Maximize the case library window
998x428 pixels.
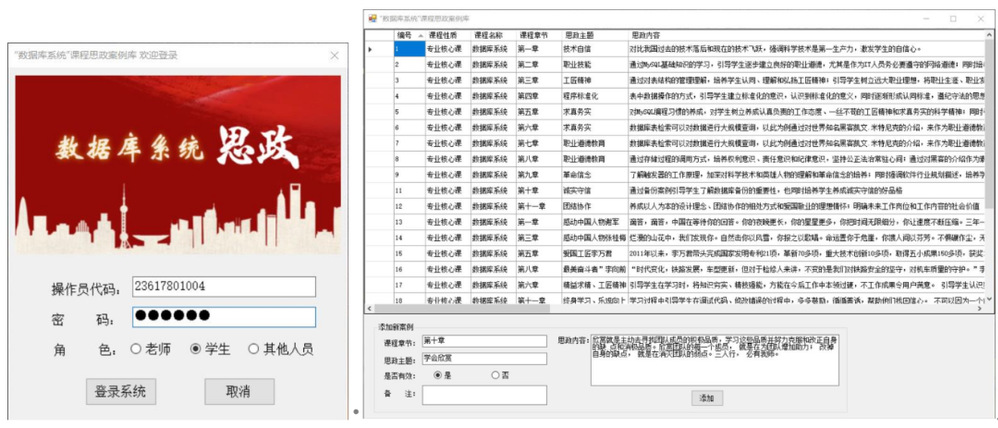click(x=952, y=19)
